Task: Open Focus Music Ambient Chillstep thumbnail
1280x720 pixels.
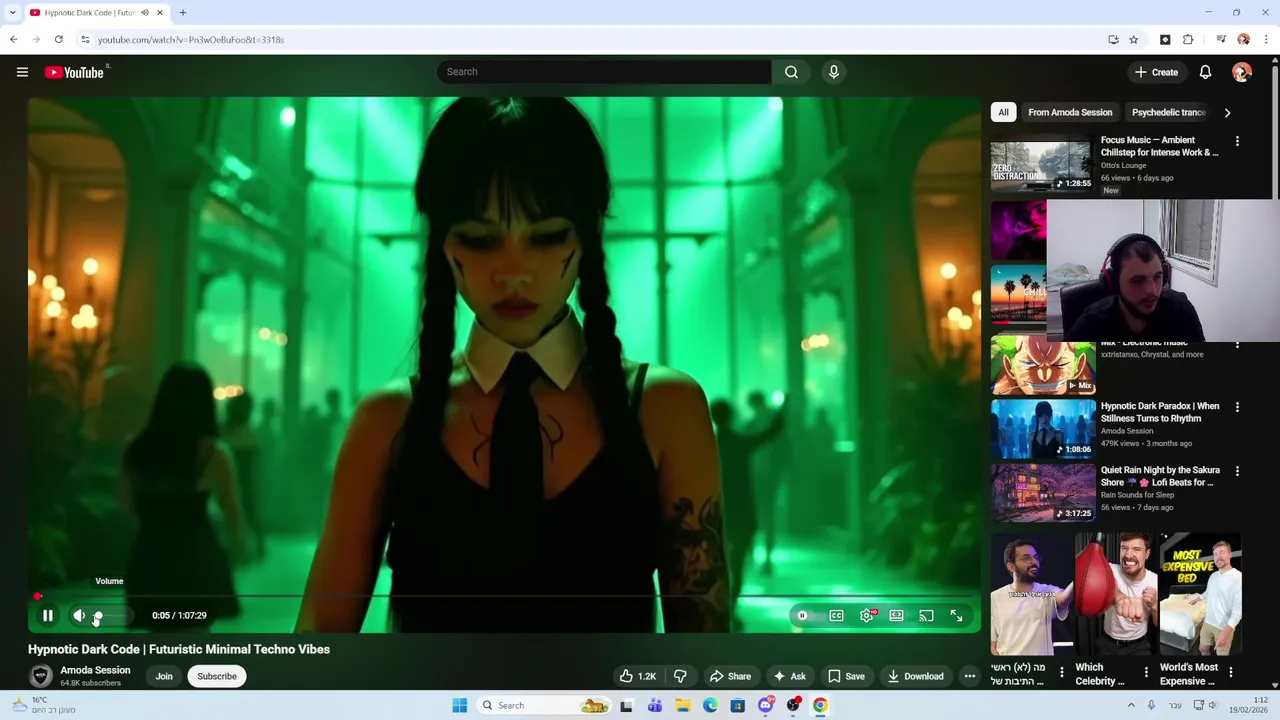Action: (x=1043, y=163)
